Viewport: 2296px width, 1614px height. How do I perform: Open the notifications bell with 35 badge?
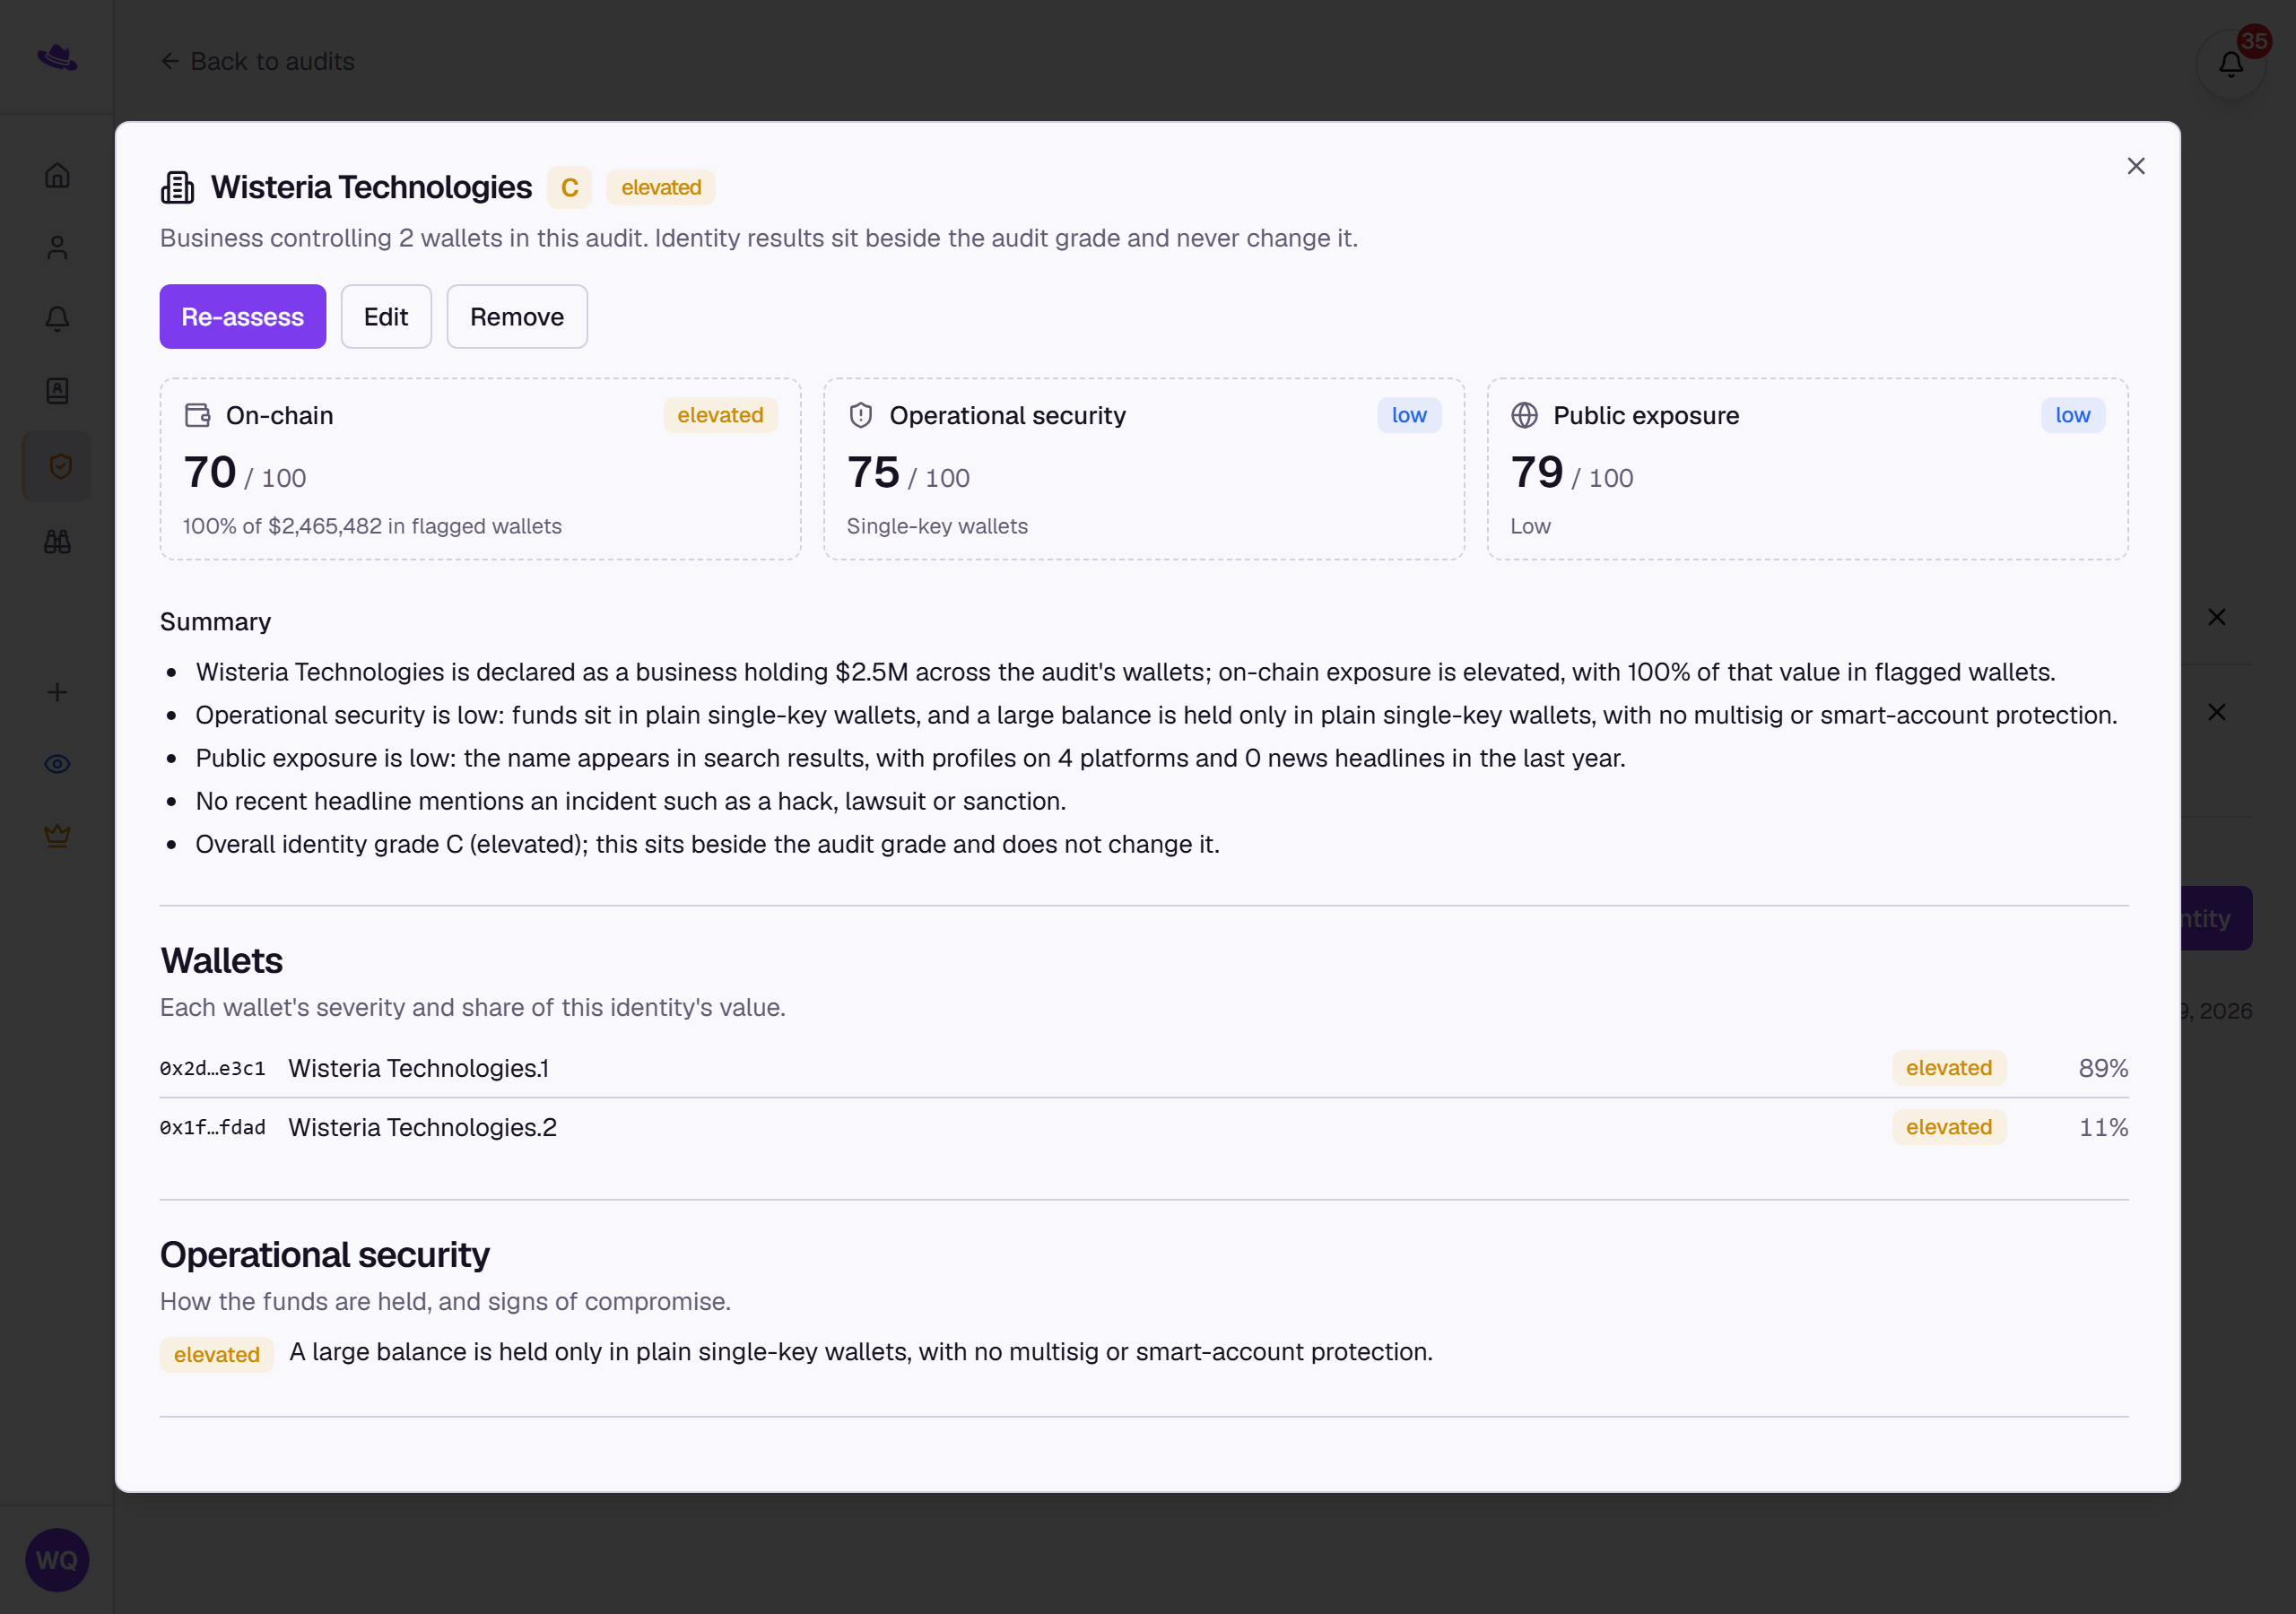coord(2231,64)
